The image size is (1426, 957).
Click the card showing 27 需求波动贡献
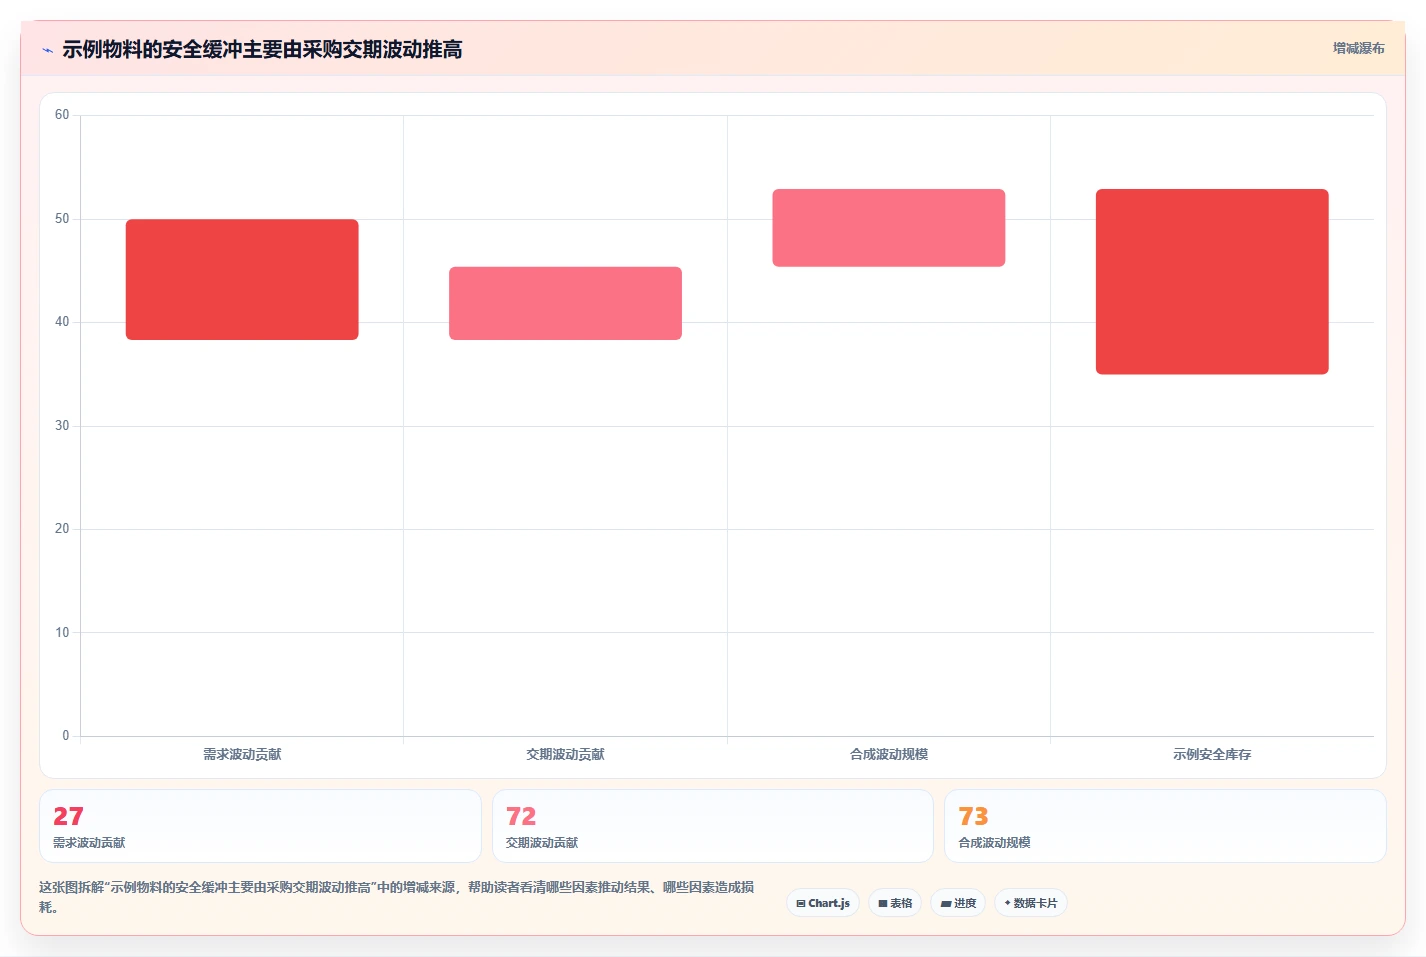[x=260, y=826]
